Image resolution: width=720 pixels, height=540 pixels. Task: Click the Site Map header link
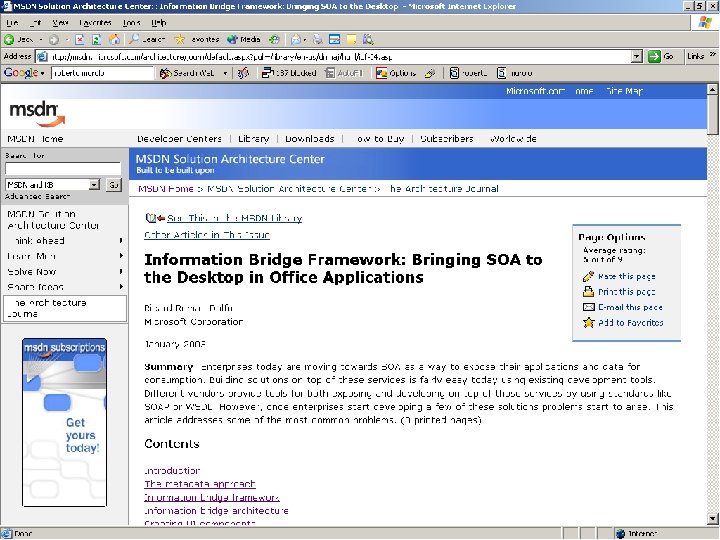[624, 91]
